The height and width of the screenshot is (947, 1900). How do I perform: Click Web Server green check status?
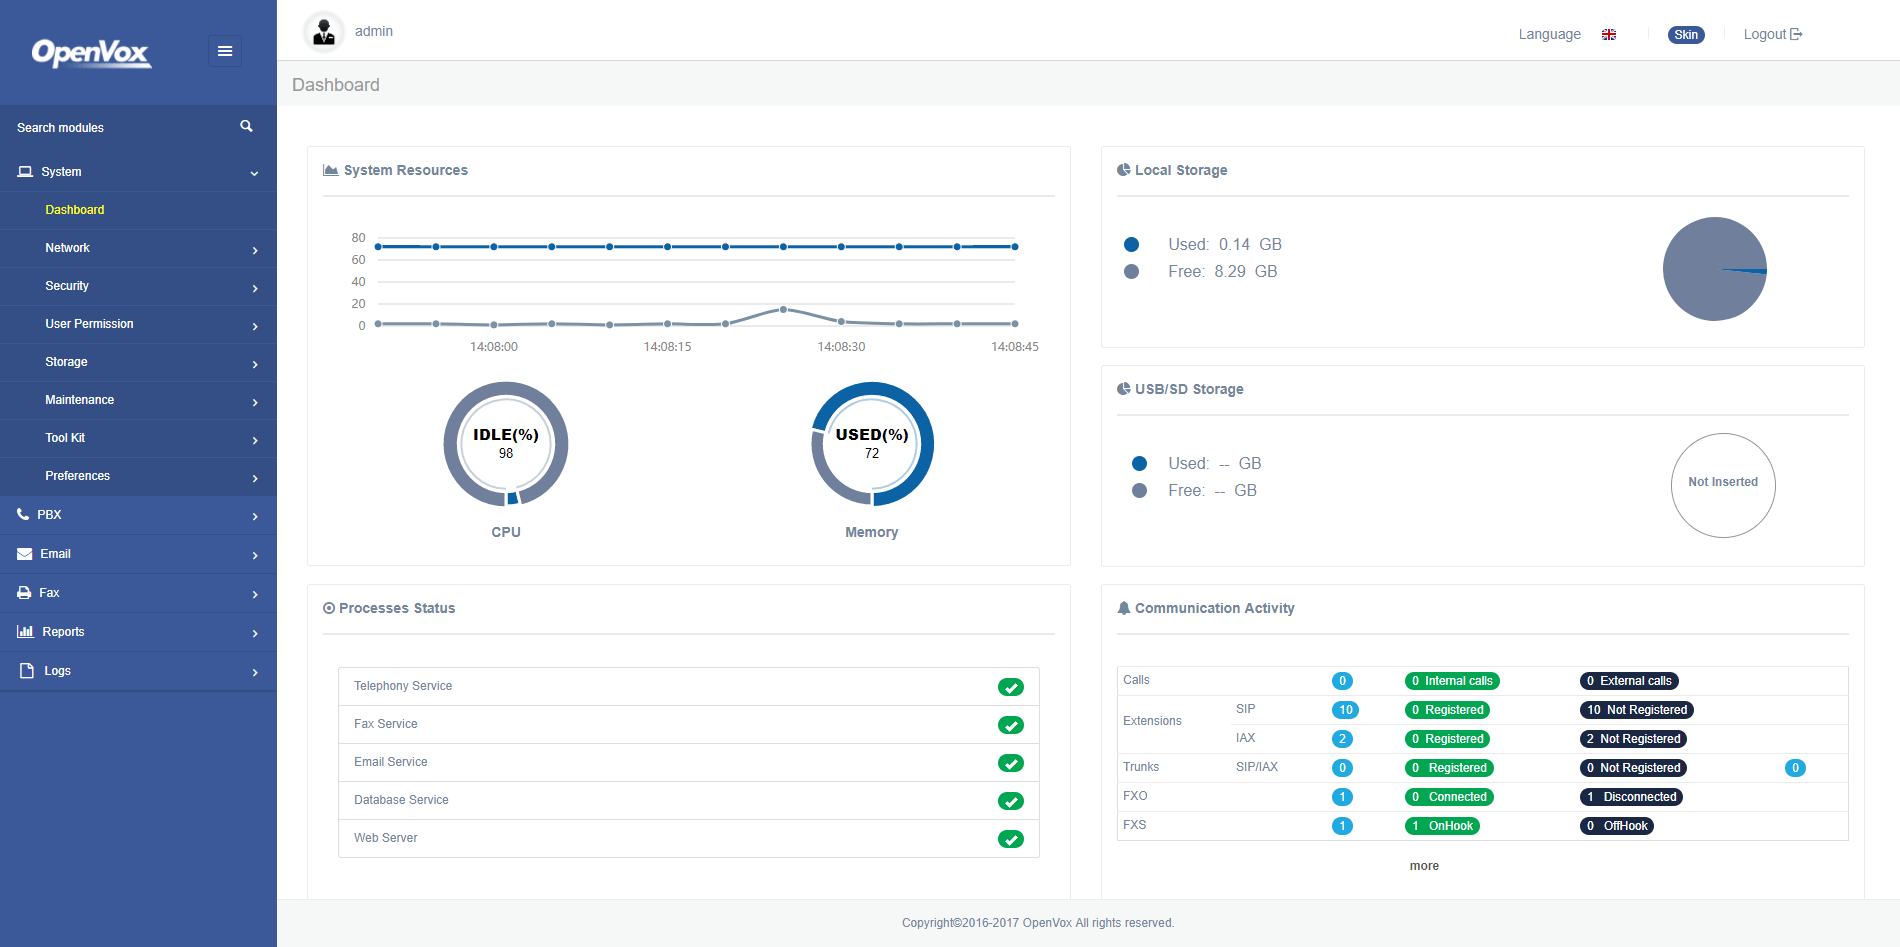[x=1011, y=839]
